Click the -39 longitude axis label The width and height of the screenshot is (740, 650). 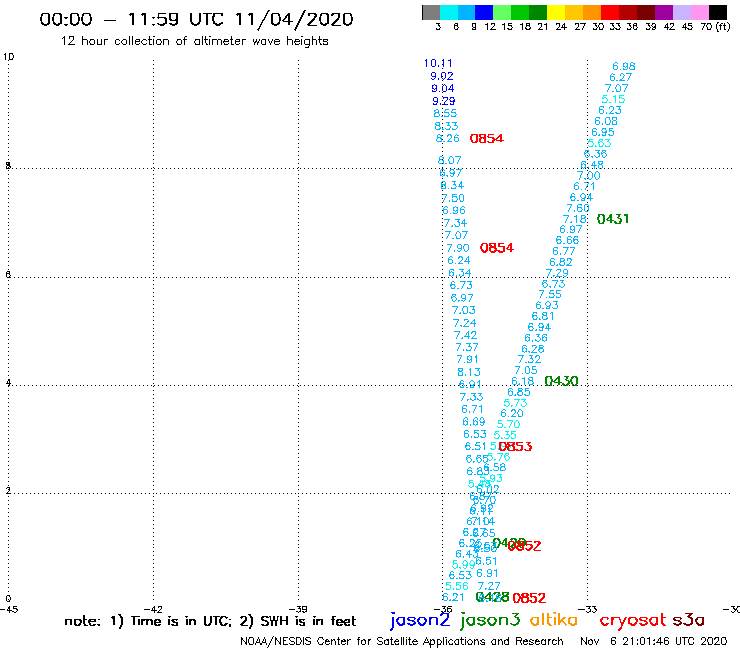298,609
